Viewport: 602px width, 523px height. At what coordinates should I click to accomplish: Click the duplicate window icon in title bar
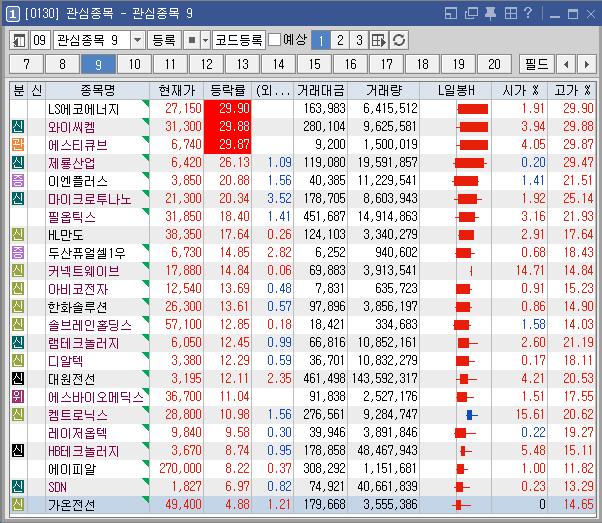(x=471, y=14)
